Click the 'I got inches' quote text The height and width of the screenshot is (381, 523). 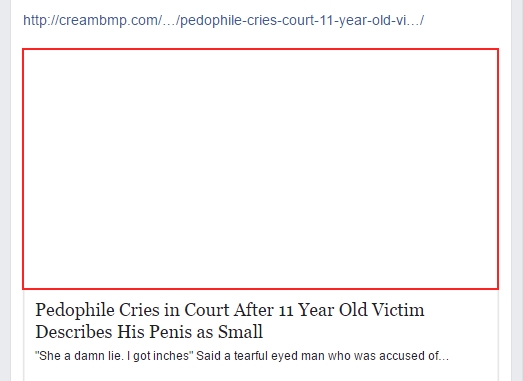[x=160, y=356]
